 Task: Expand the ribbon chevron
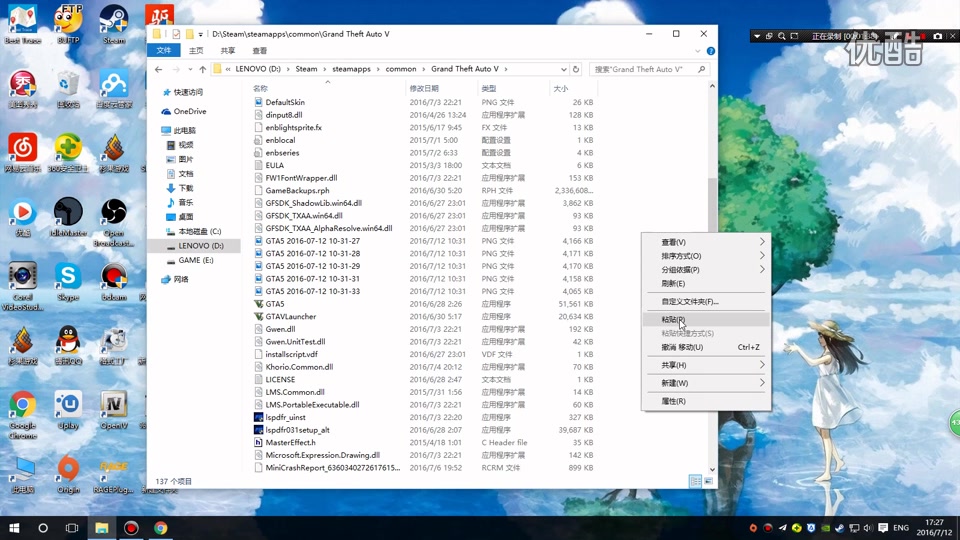697,51
